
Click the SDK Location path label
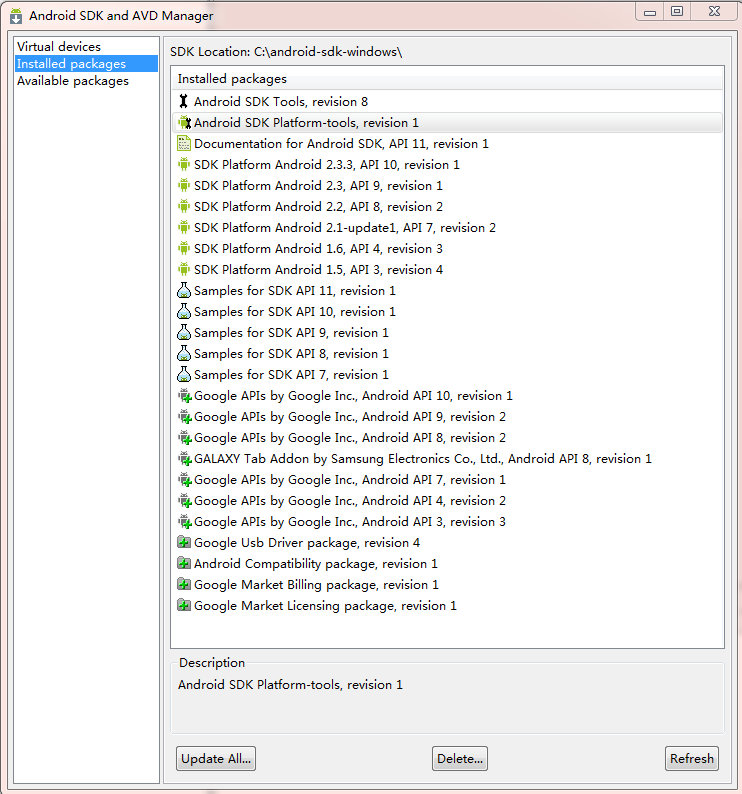tap(286, 52)
